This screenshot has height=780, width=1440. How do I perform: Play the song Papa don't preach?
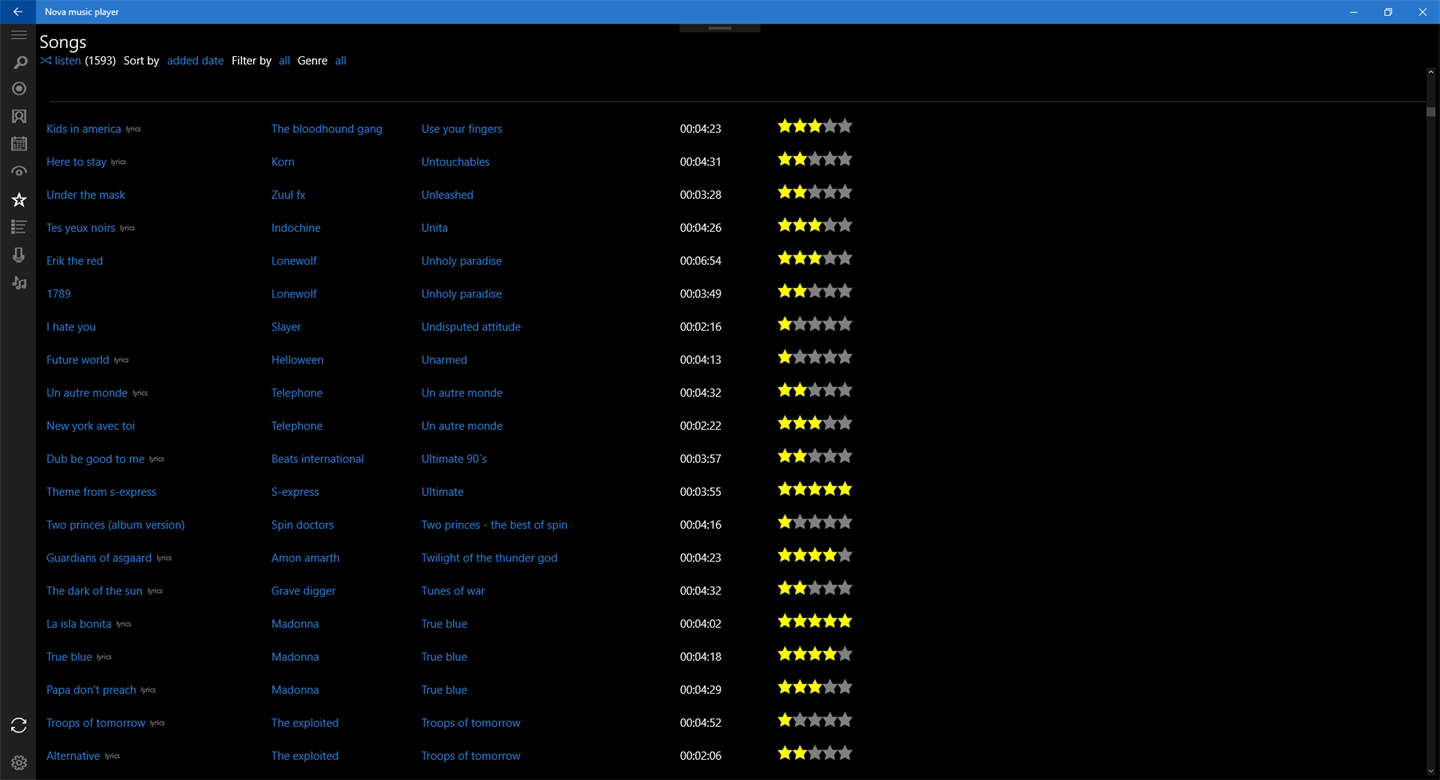click(91, 690)
